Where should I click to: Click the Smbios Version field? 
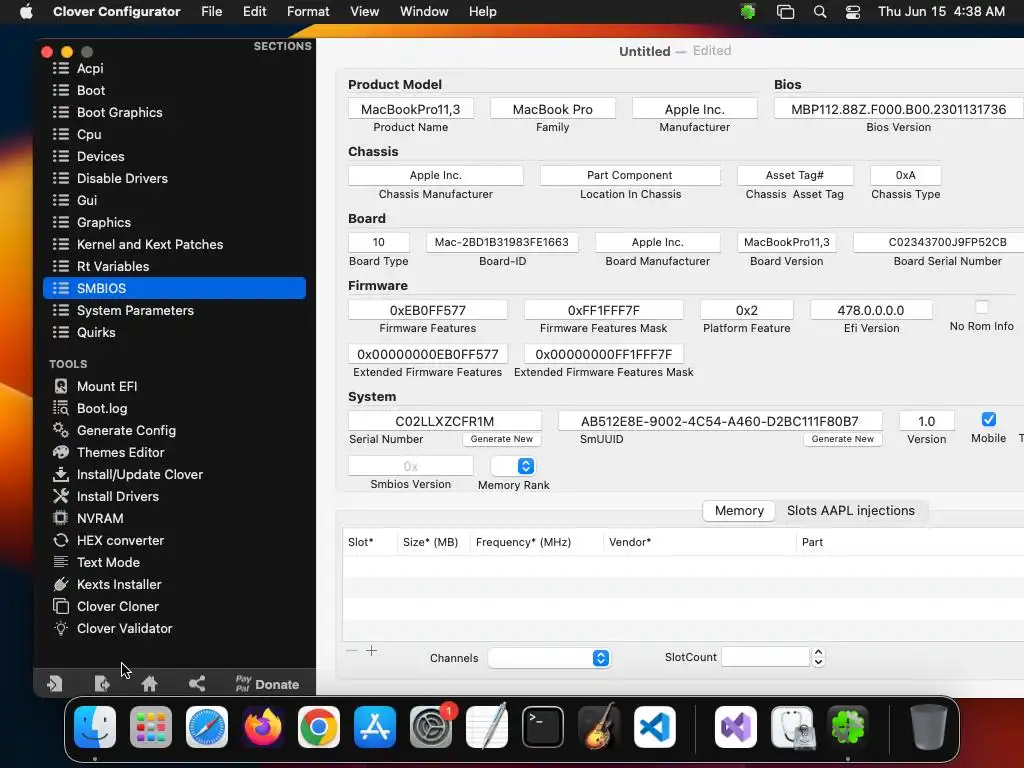(x=411, y=466)
